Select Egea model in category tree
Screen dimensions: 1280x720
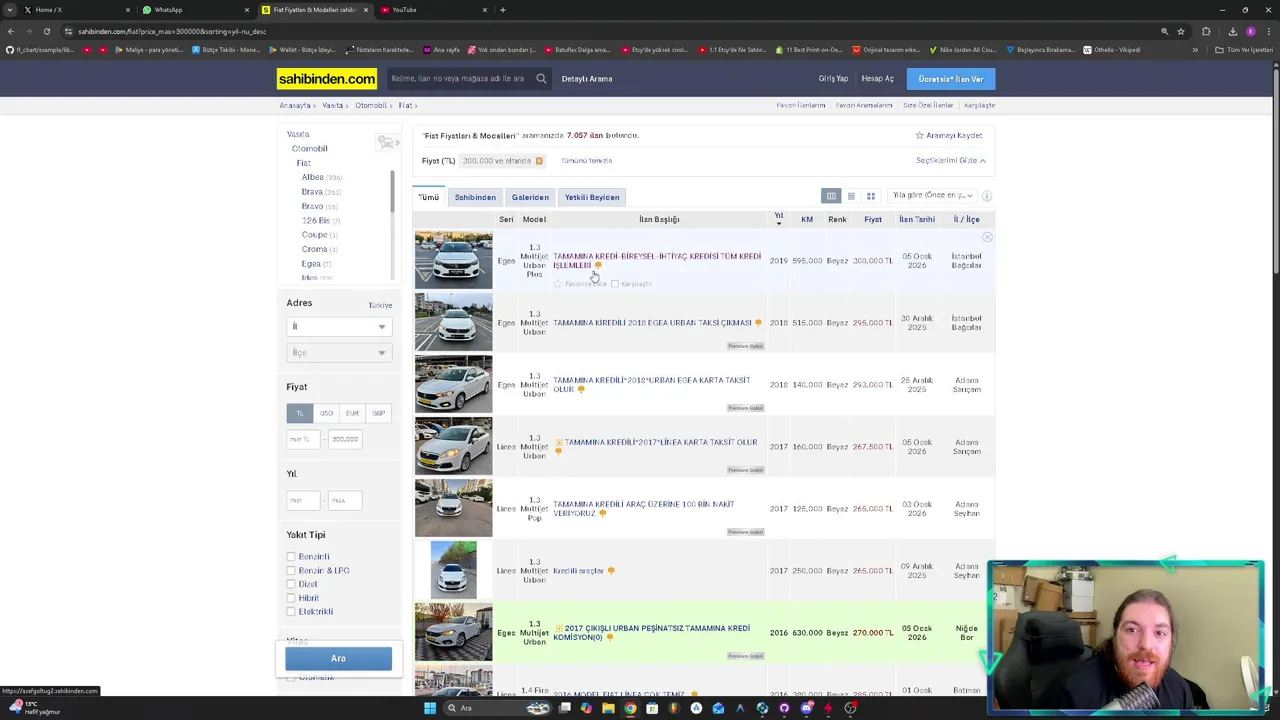tap(311, 264)
